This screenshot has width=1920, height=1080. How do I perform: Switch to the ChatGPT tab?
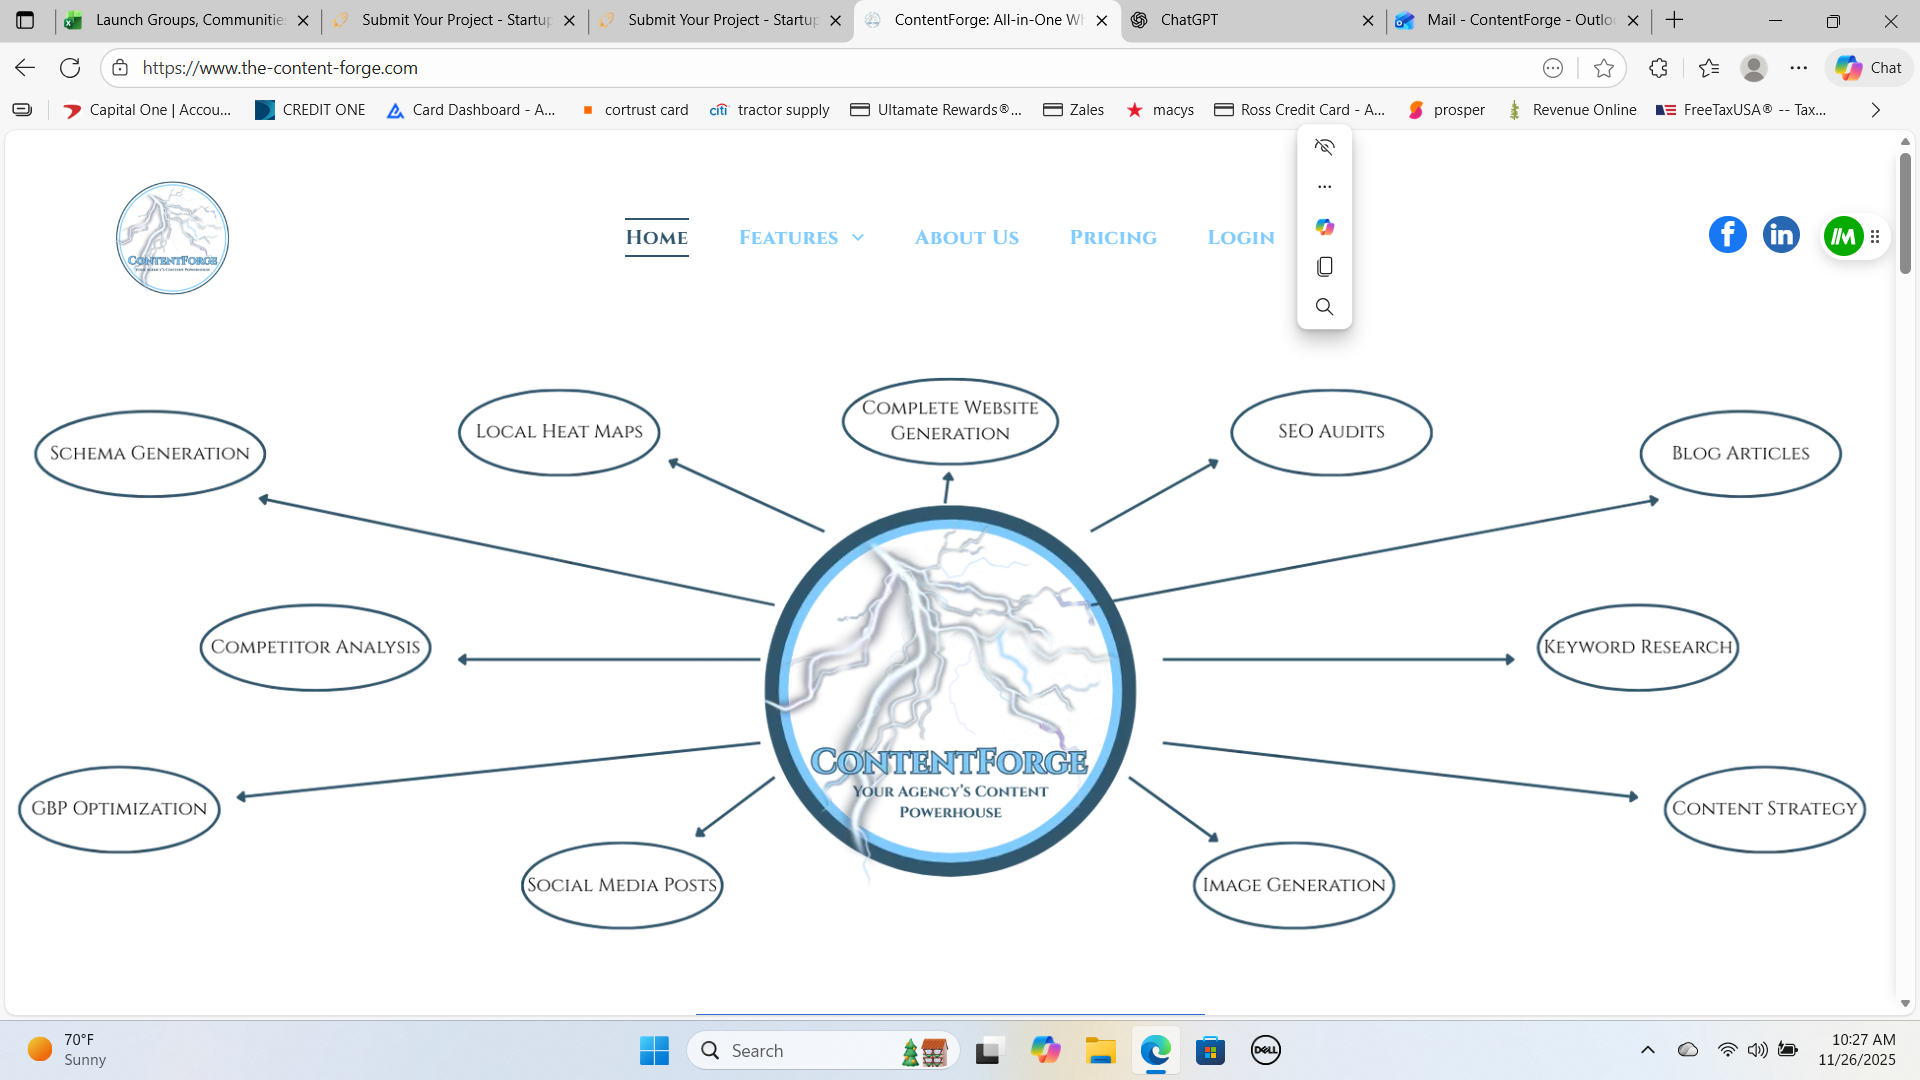click(1255, 20)
